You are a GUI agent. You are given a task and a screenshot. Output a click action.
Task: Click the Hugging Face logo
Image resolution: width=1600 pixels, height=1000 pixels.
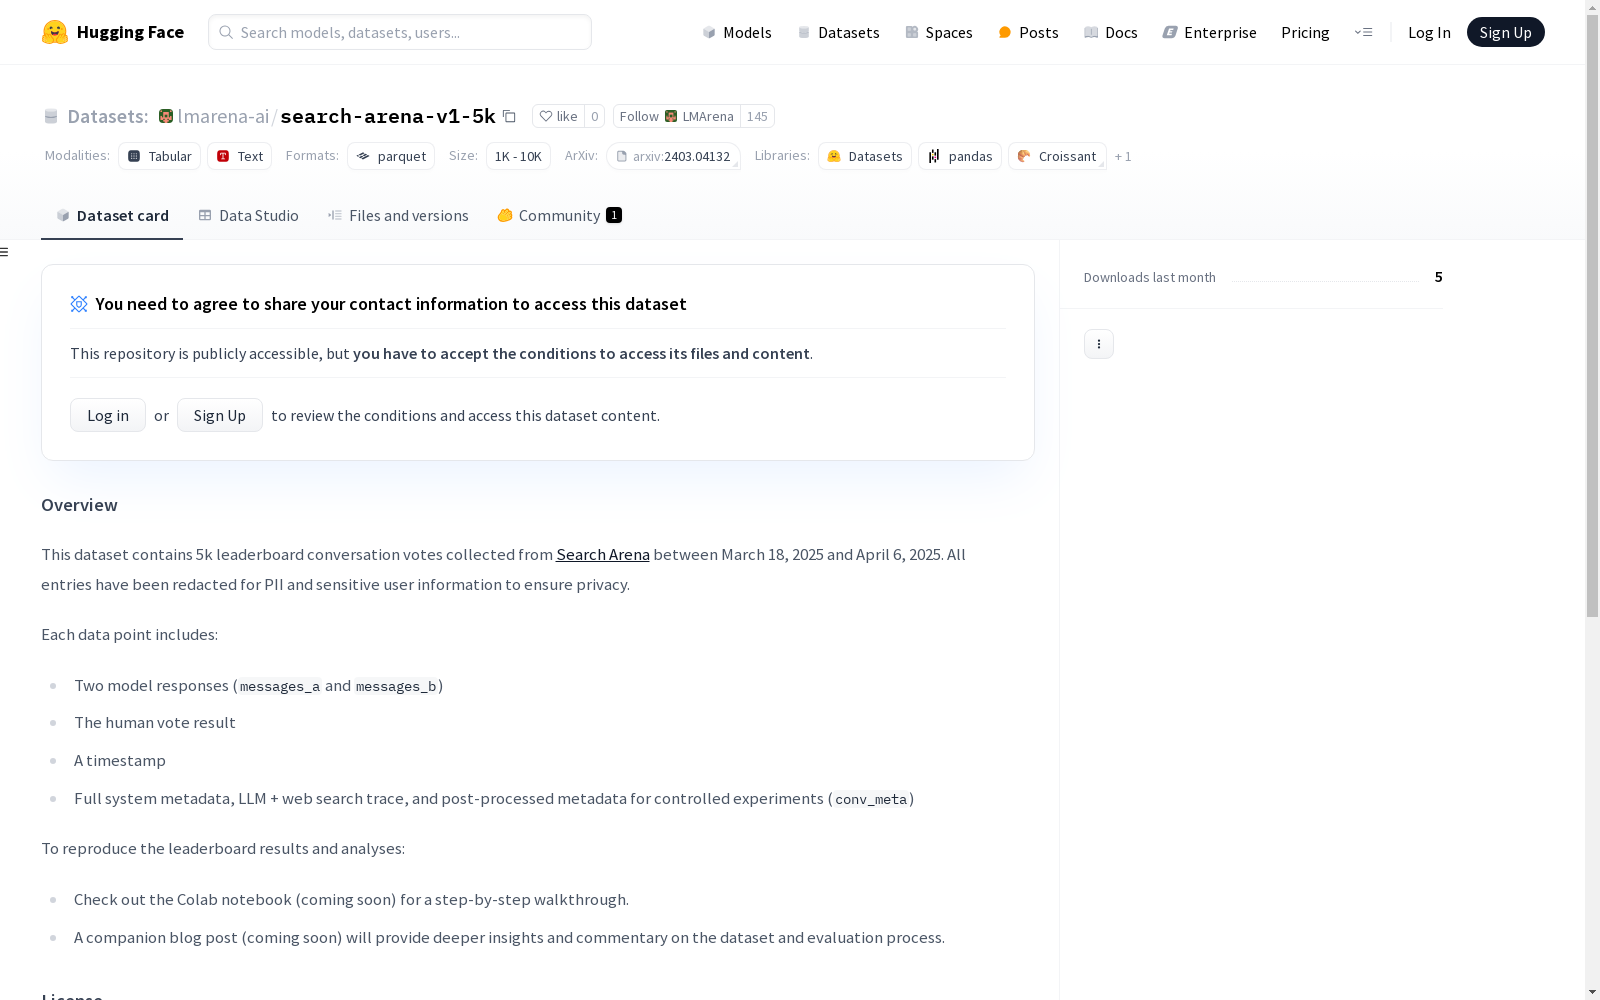(112, 32)
